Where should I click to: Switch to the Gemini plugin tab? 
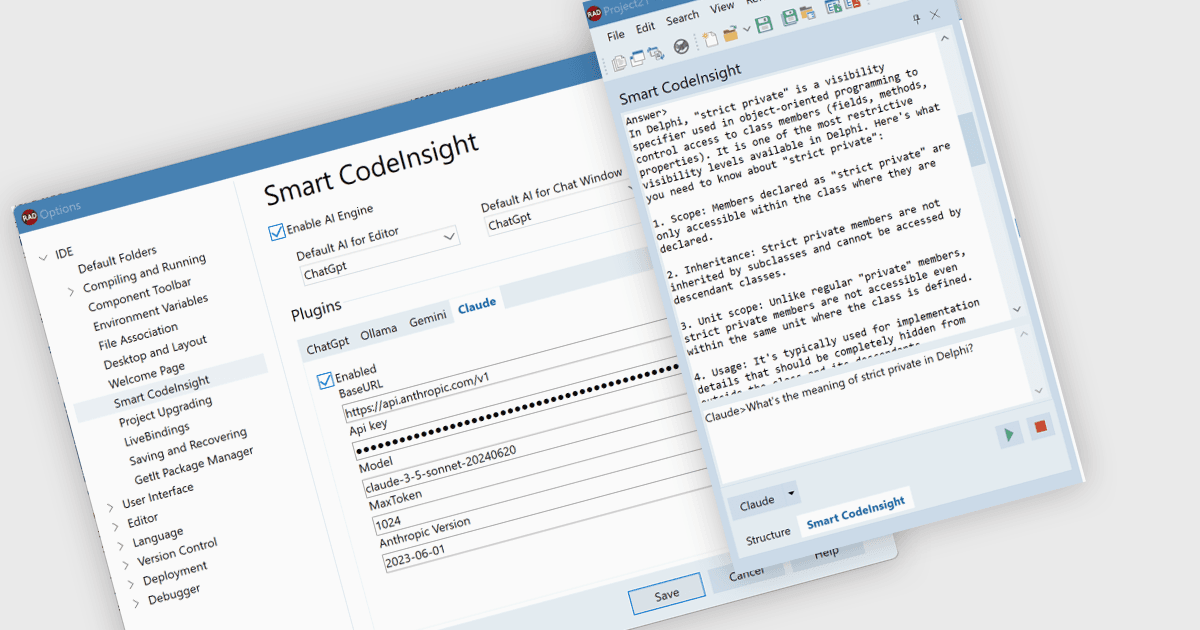428,316
